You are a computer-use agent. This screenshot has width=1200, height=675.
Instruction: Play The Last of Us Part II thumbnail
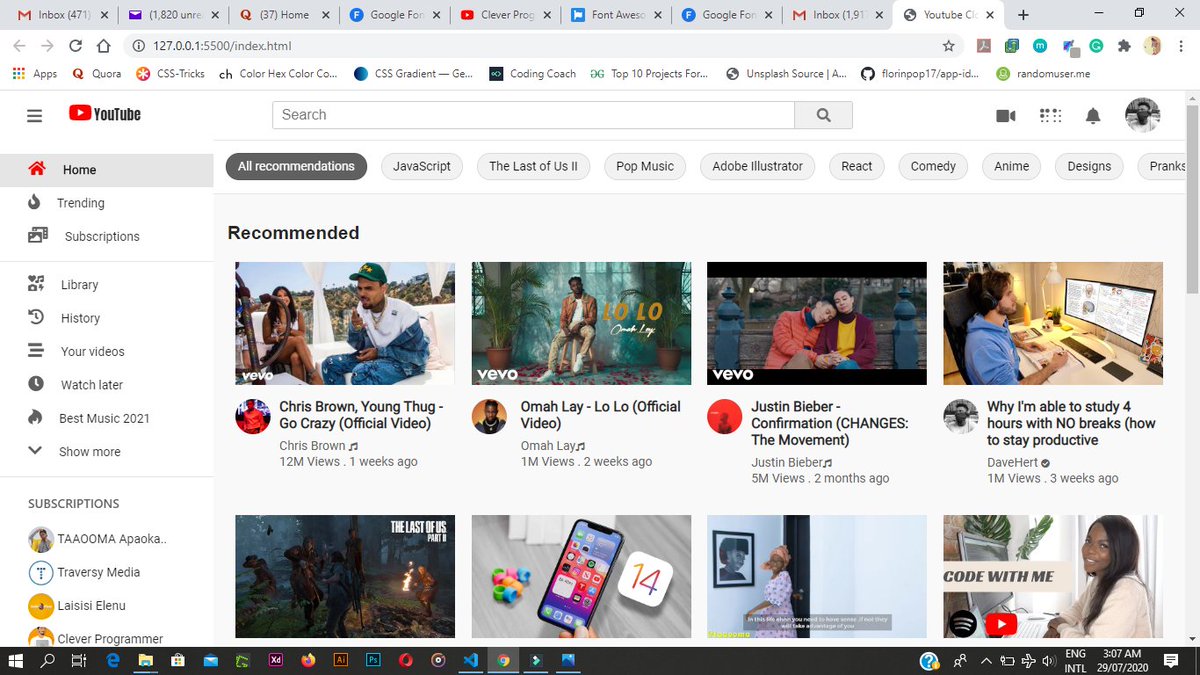[x=345, y=577]
